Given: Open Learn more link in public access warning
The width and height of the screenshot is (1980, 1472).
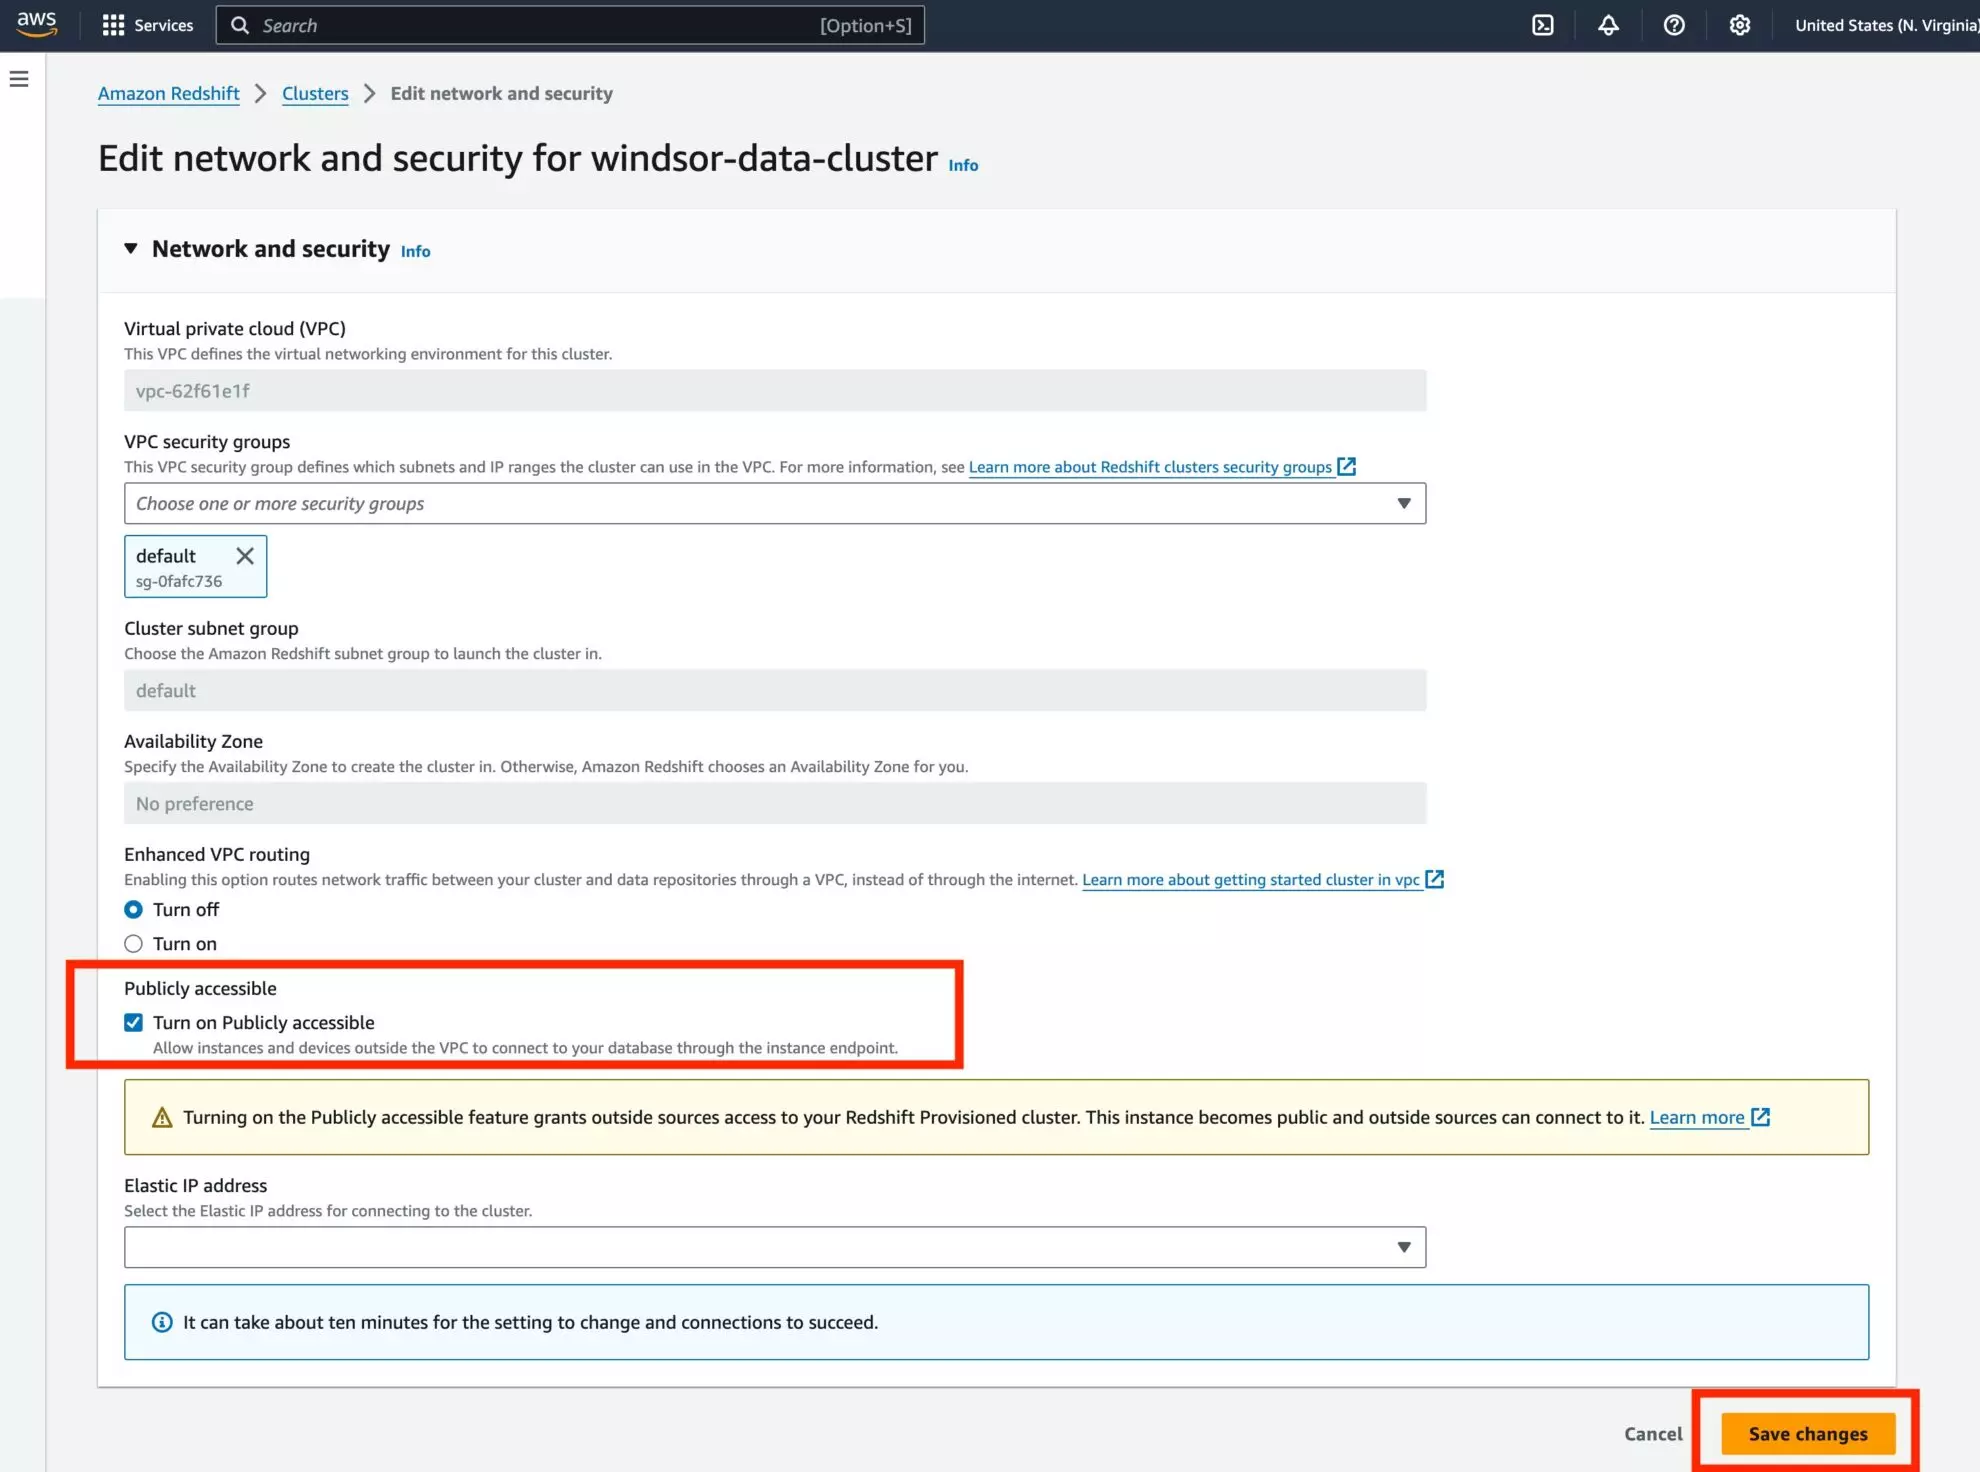Looking at the screenshot, I should coord(1697,1117).
